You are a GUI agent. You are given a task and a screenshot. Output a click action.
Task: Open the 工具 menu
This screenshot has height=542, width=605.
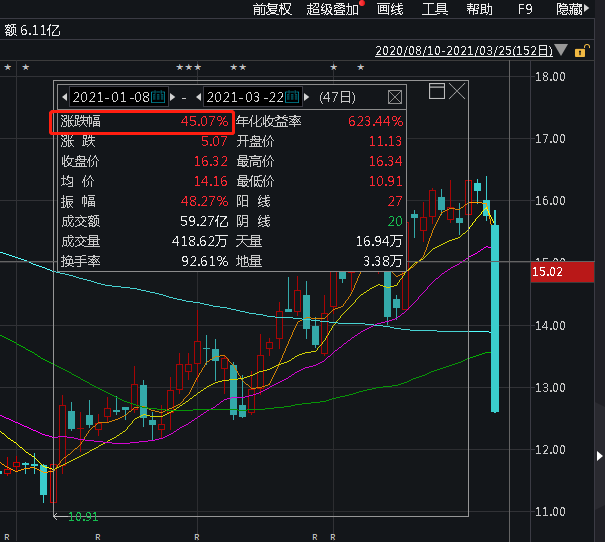435,9
